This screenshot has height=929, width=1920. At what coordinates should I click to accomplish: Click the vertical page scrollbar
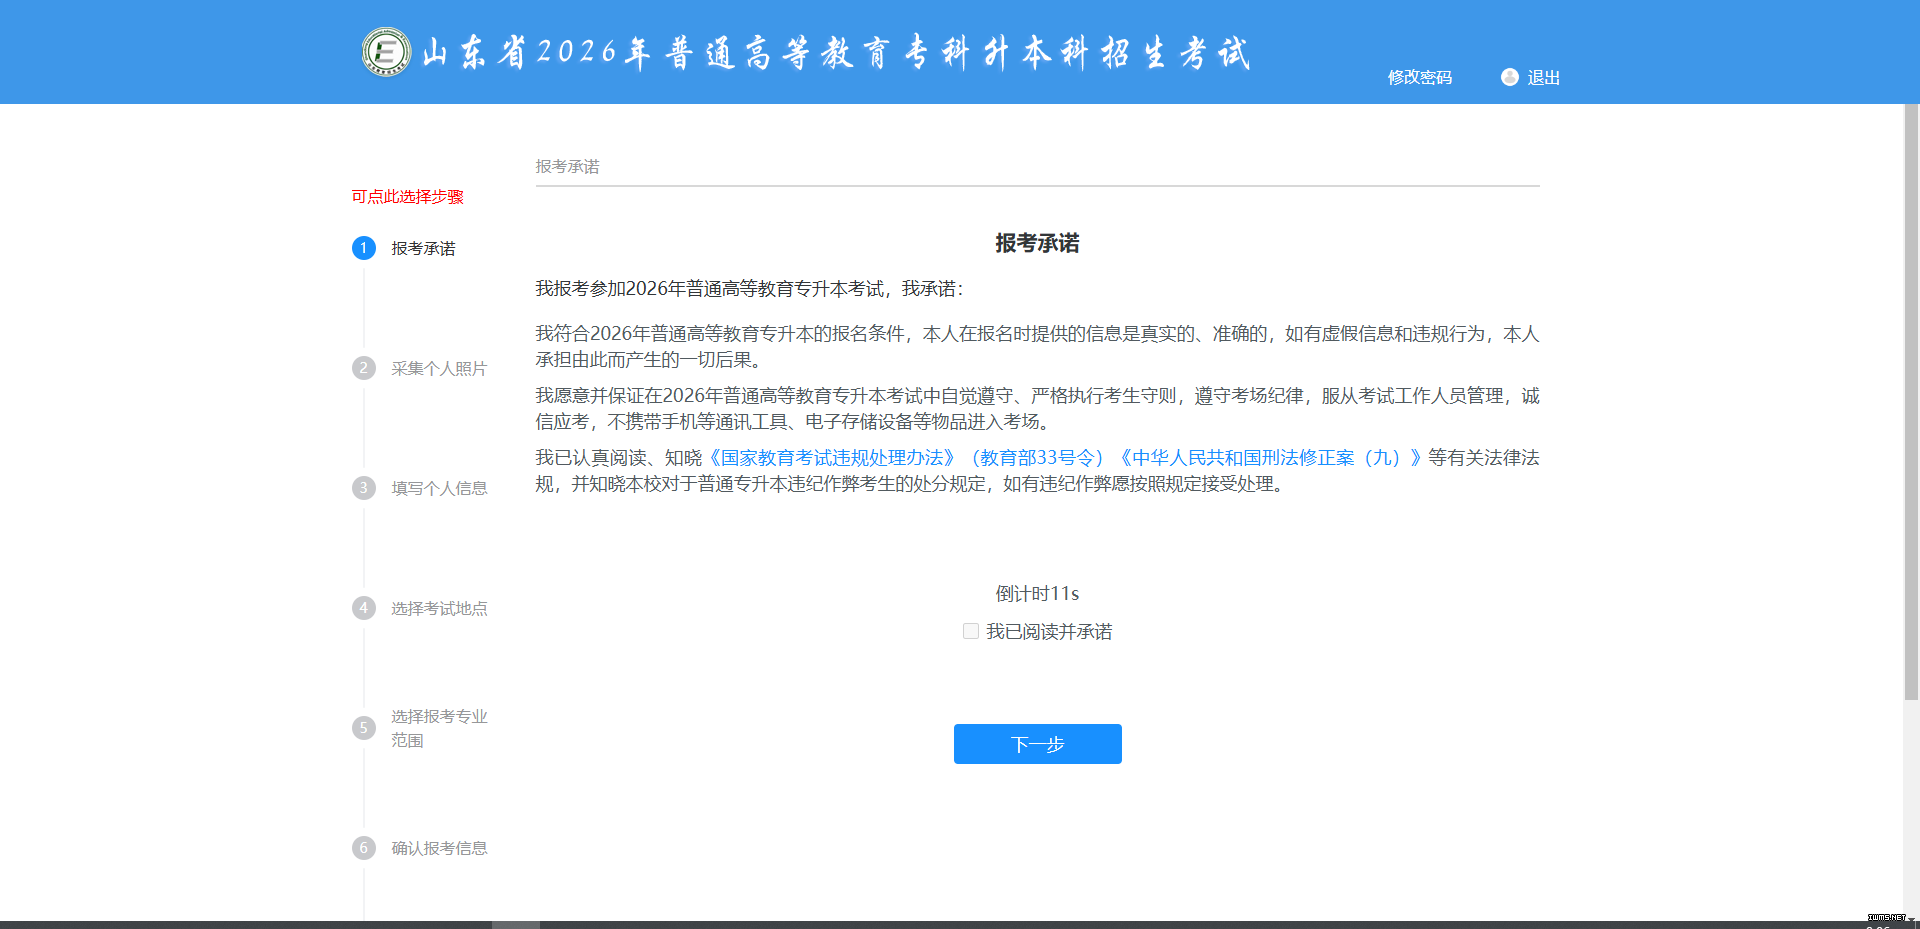point(1910,400)
